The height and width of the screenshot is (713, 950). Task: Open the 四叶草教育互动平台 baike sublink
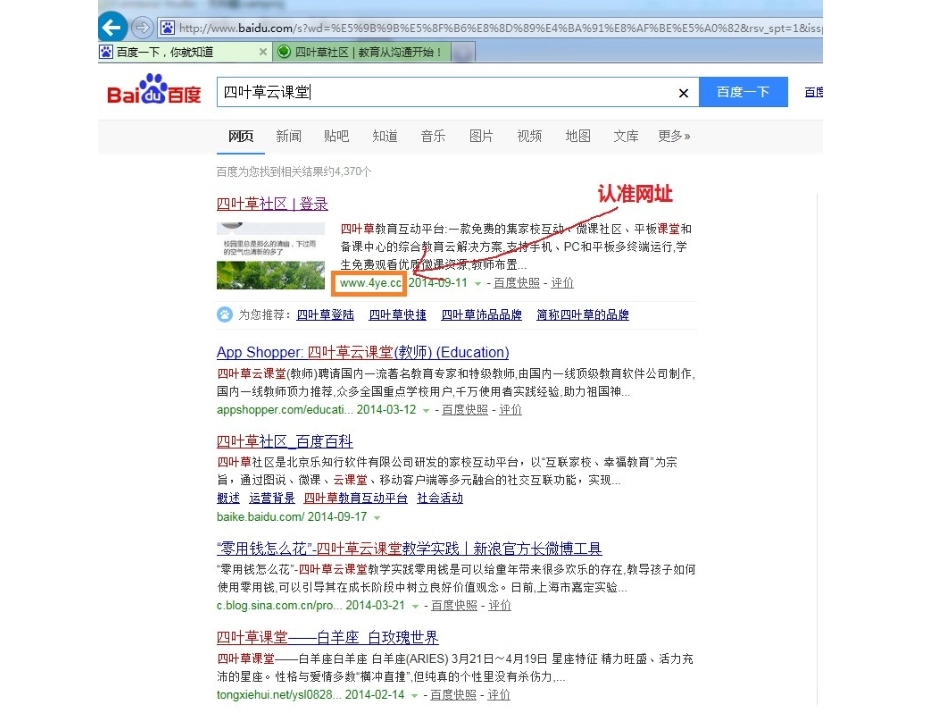coord(356,498)
